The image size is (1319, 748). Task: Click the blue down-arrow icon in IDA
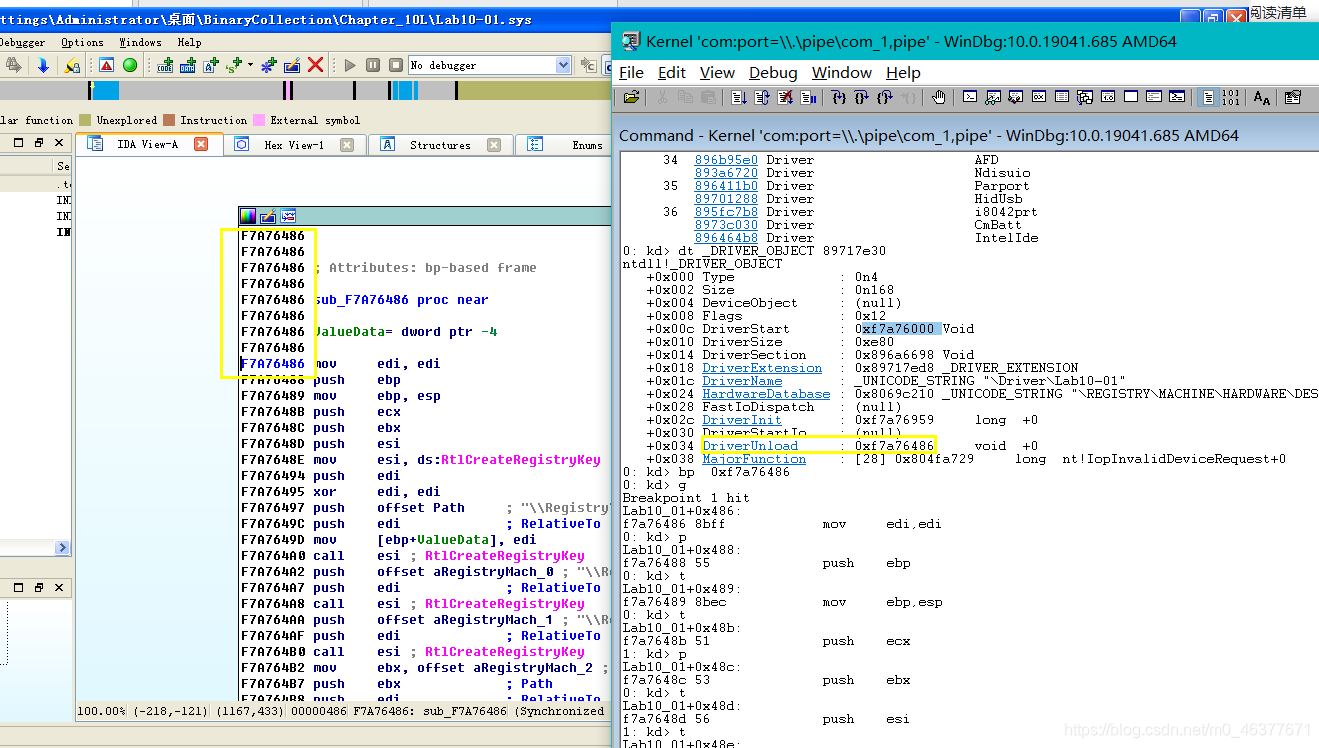tap(43, 65)
